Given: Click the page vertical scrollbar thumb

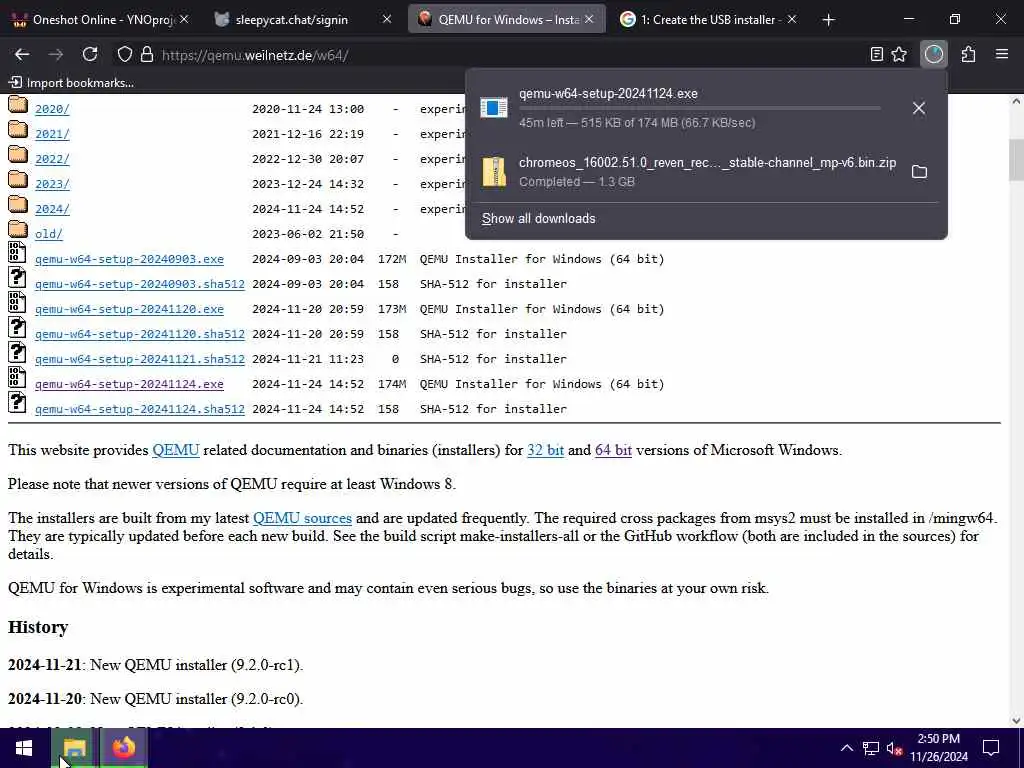Looking at the screenshot, I should (x=1016, y=160).
